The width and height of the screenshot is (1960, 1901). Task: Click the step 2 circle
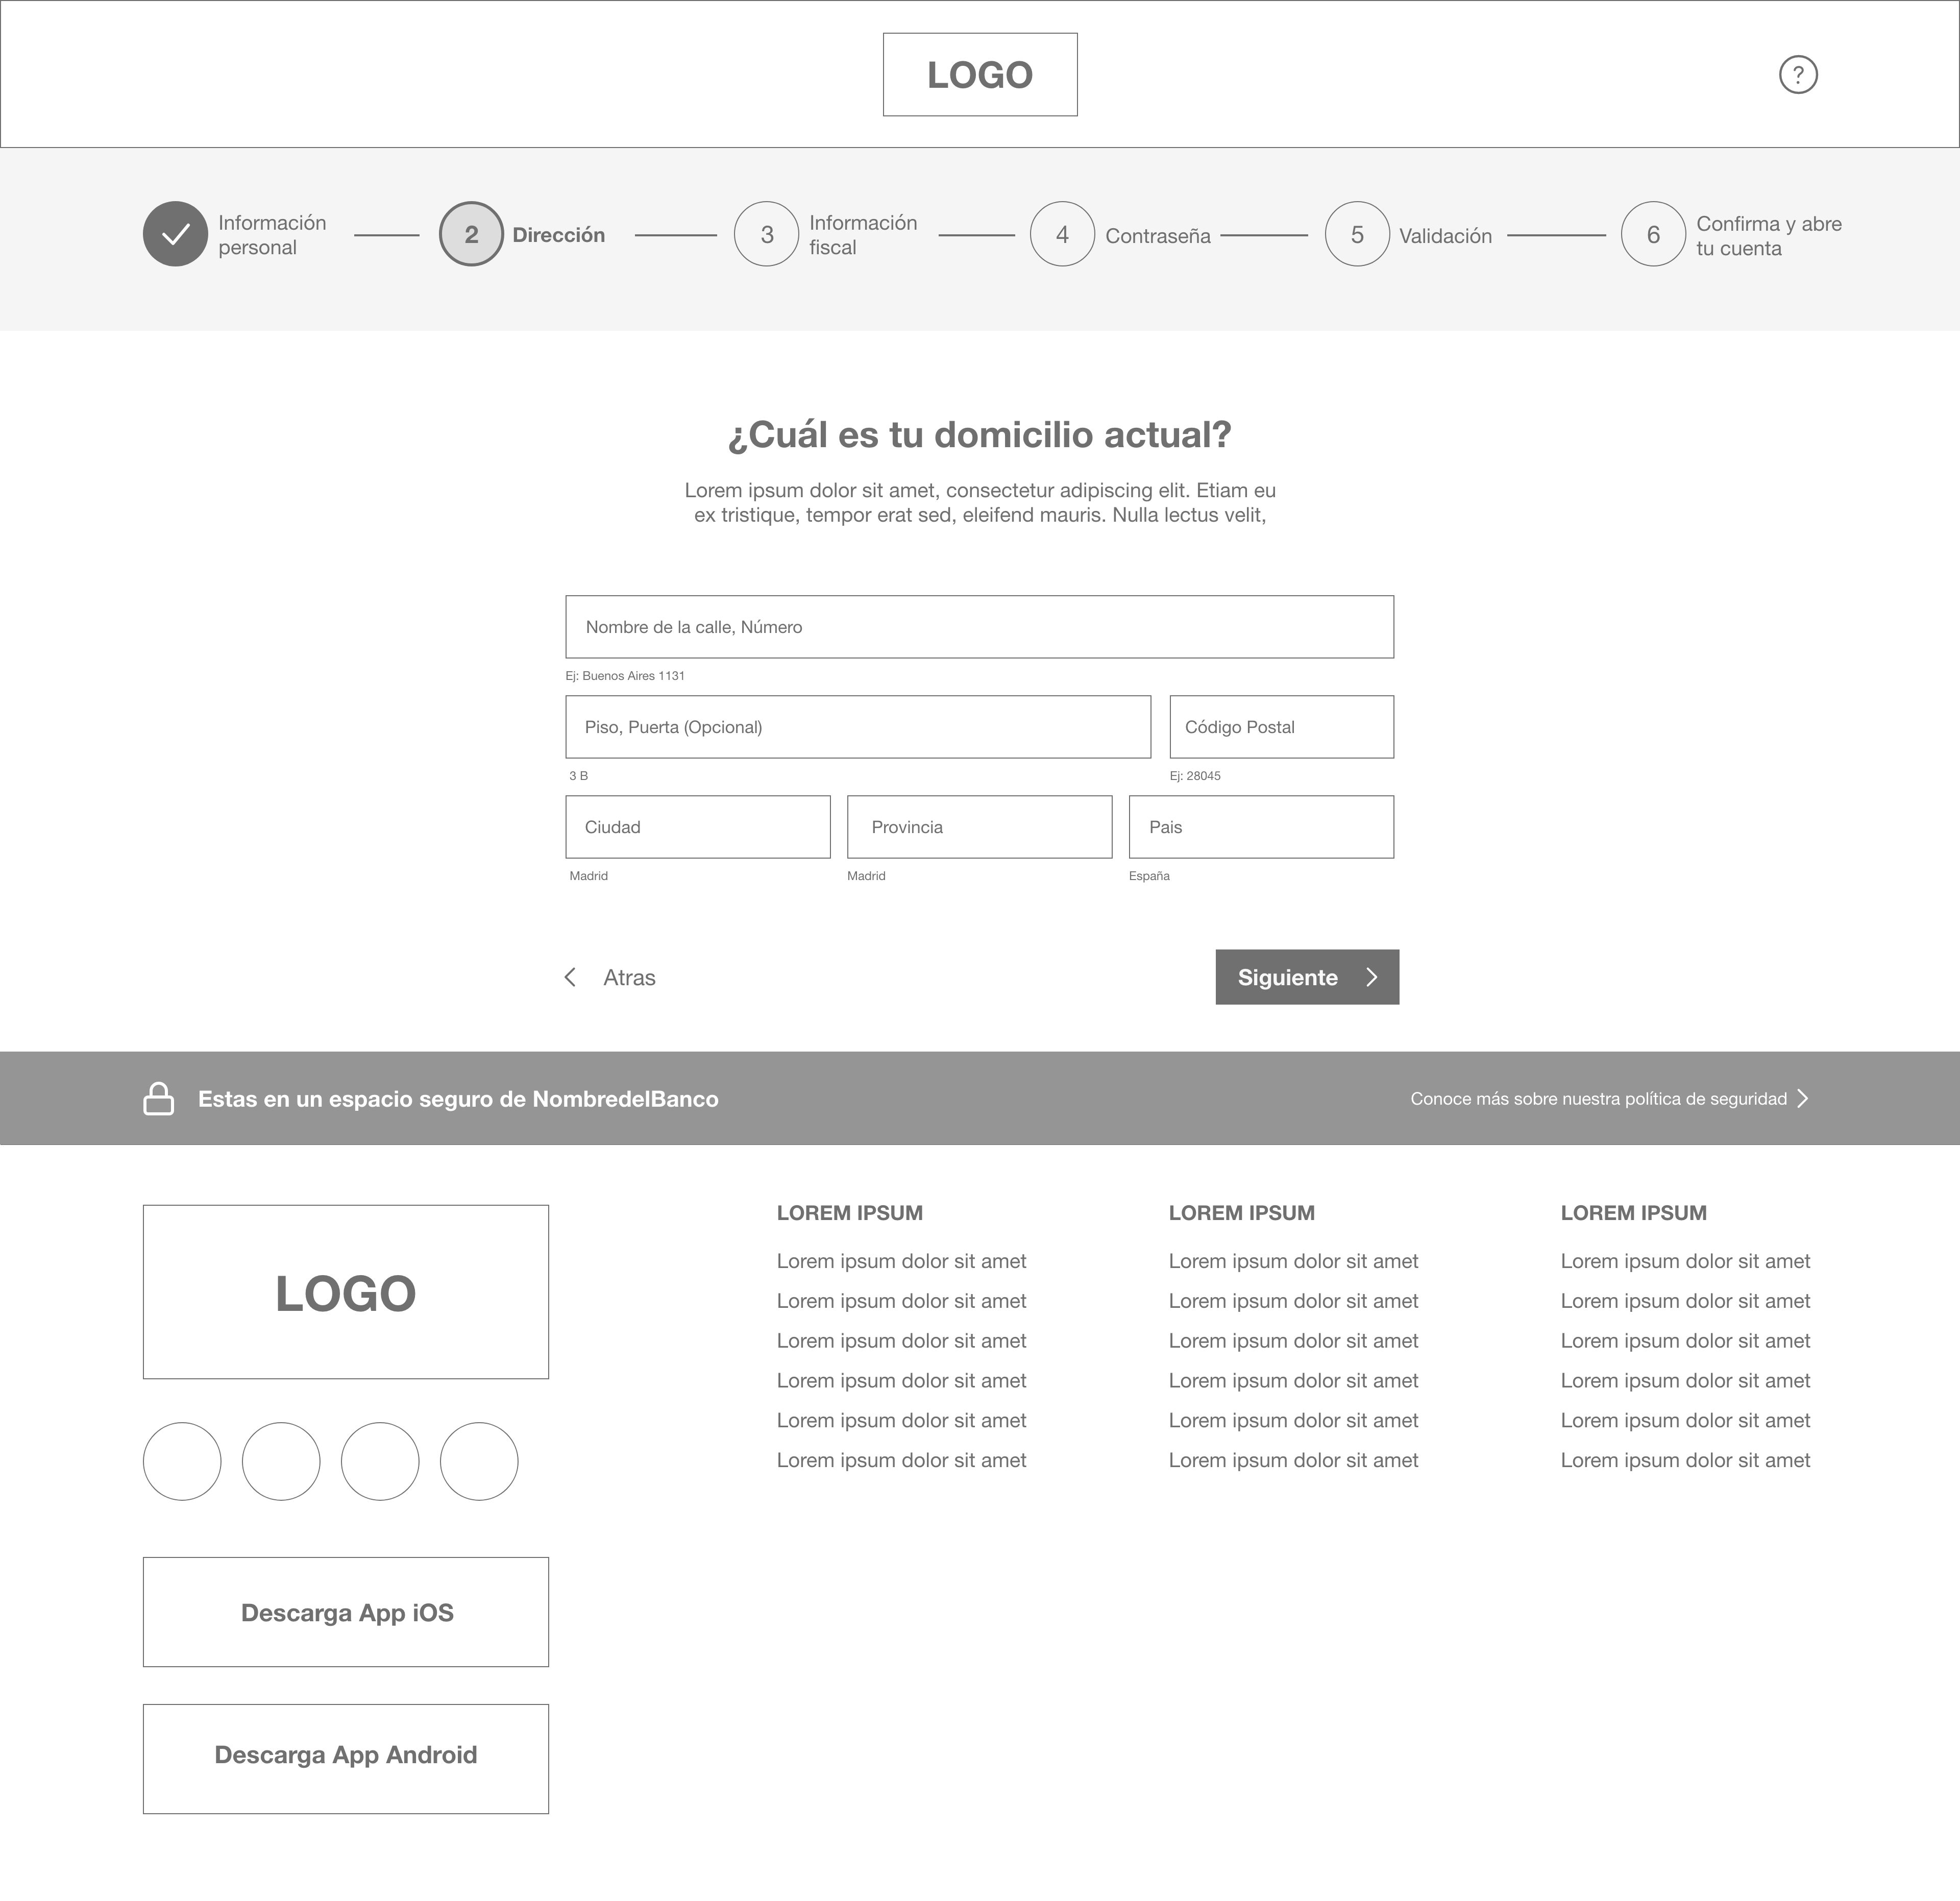click(x=471, y=234)
